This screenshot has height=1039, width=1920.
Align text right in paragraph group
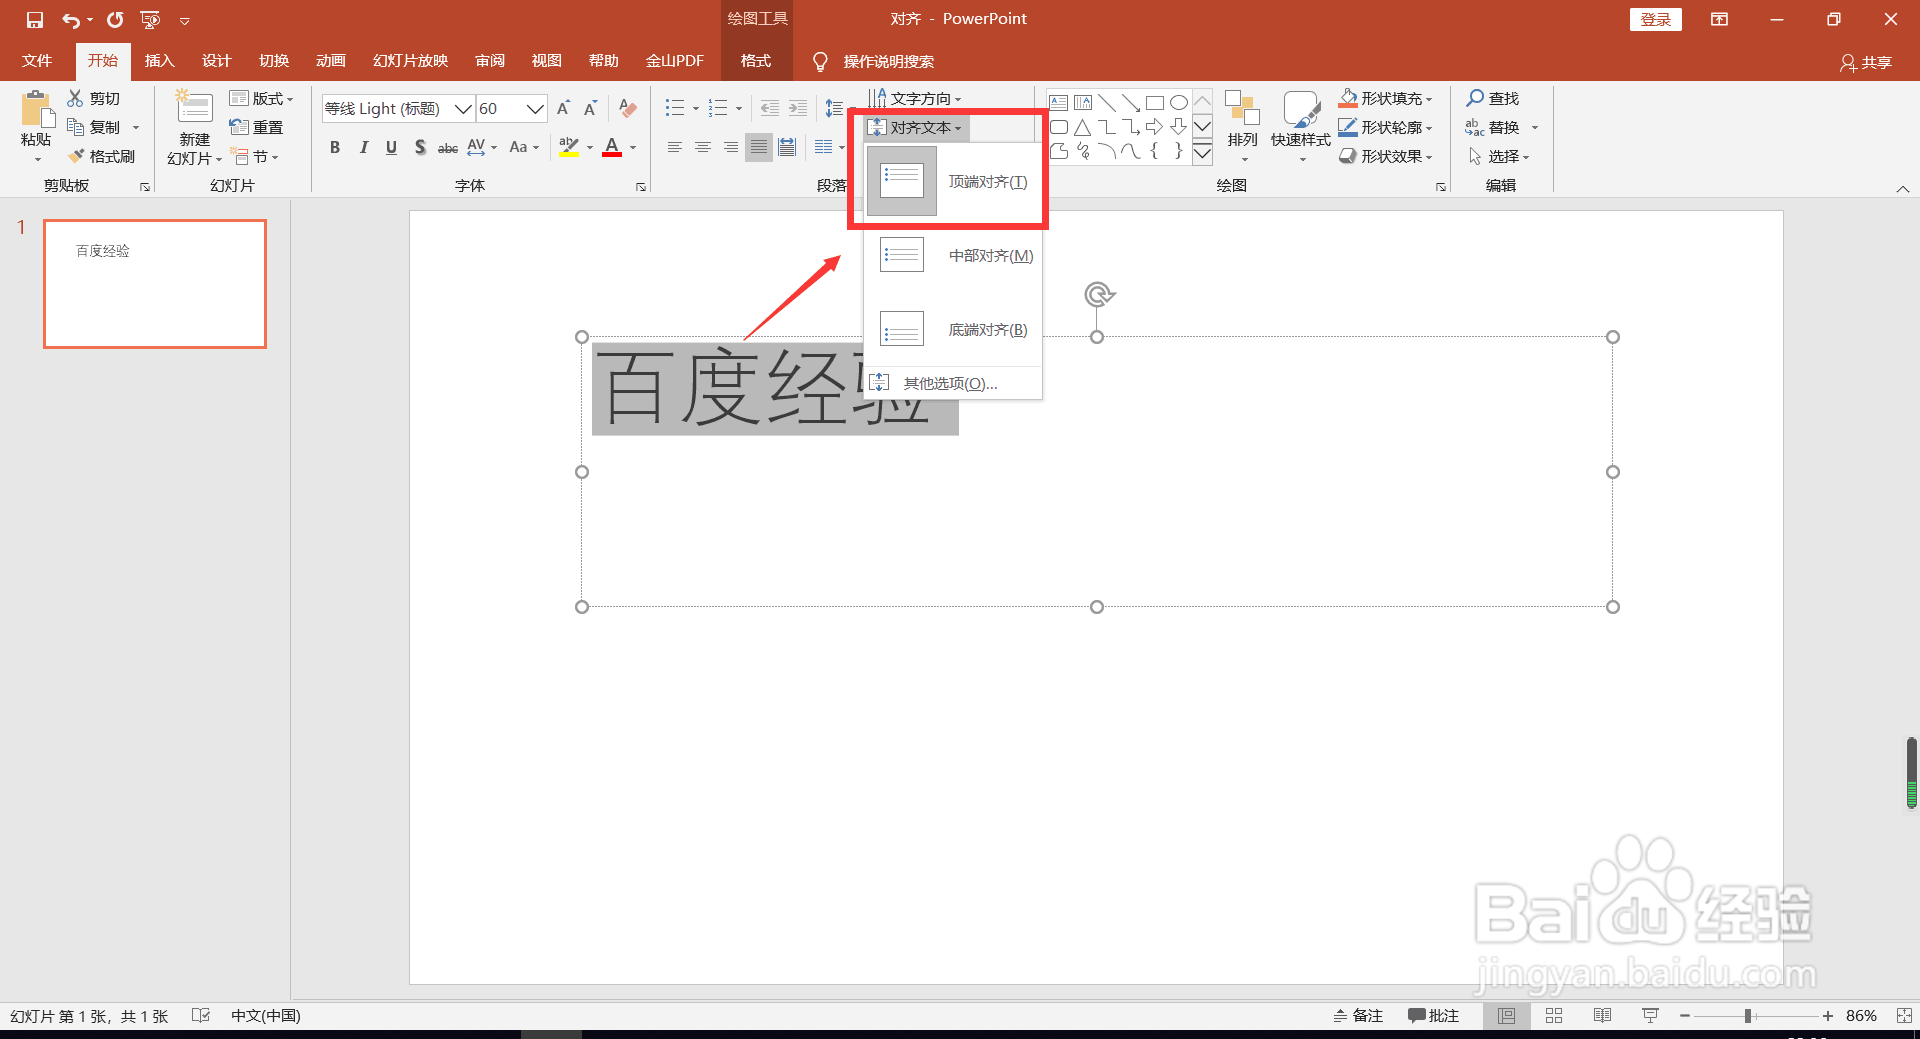click(731, 148)
